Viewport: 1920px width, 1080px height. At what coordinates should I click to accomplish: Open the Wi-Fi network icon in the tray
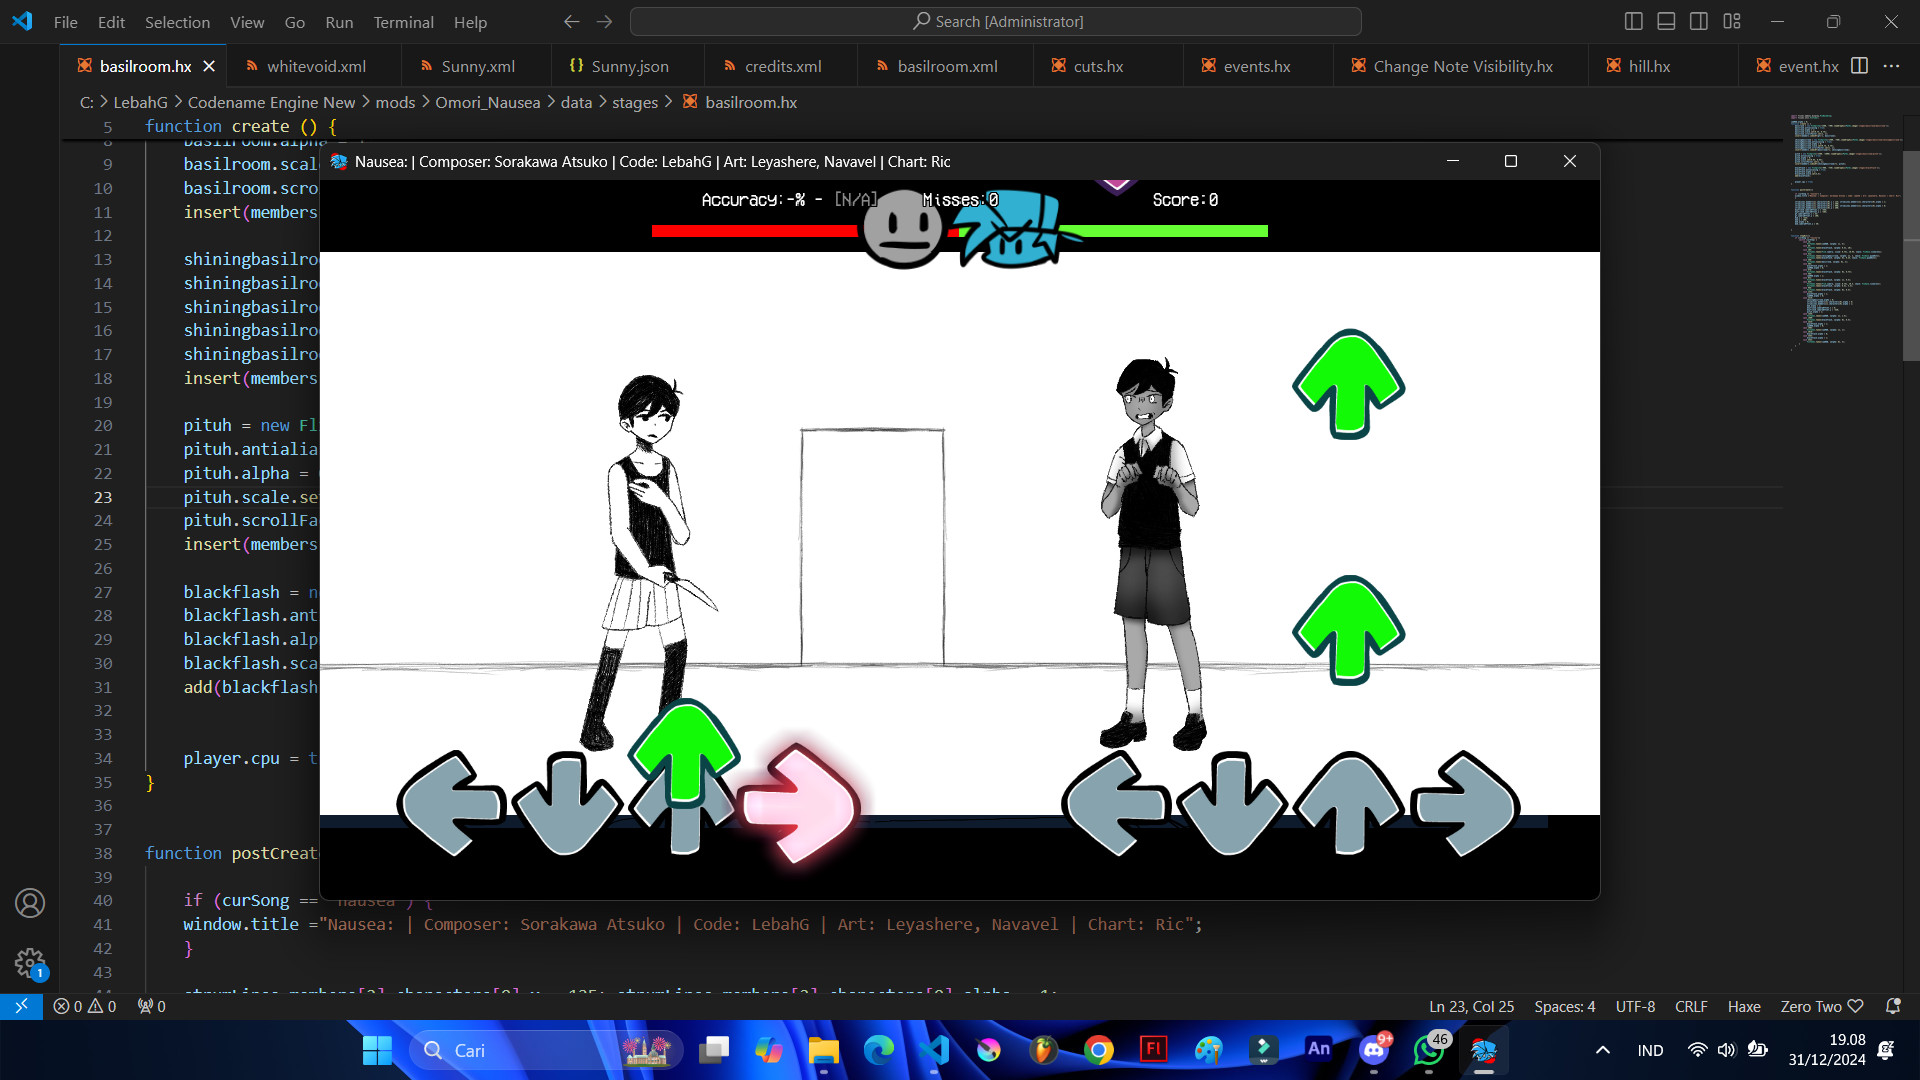(1697, 1050)
